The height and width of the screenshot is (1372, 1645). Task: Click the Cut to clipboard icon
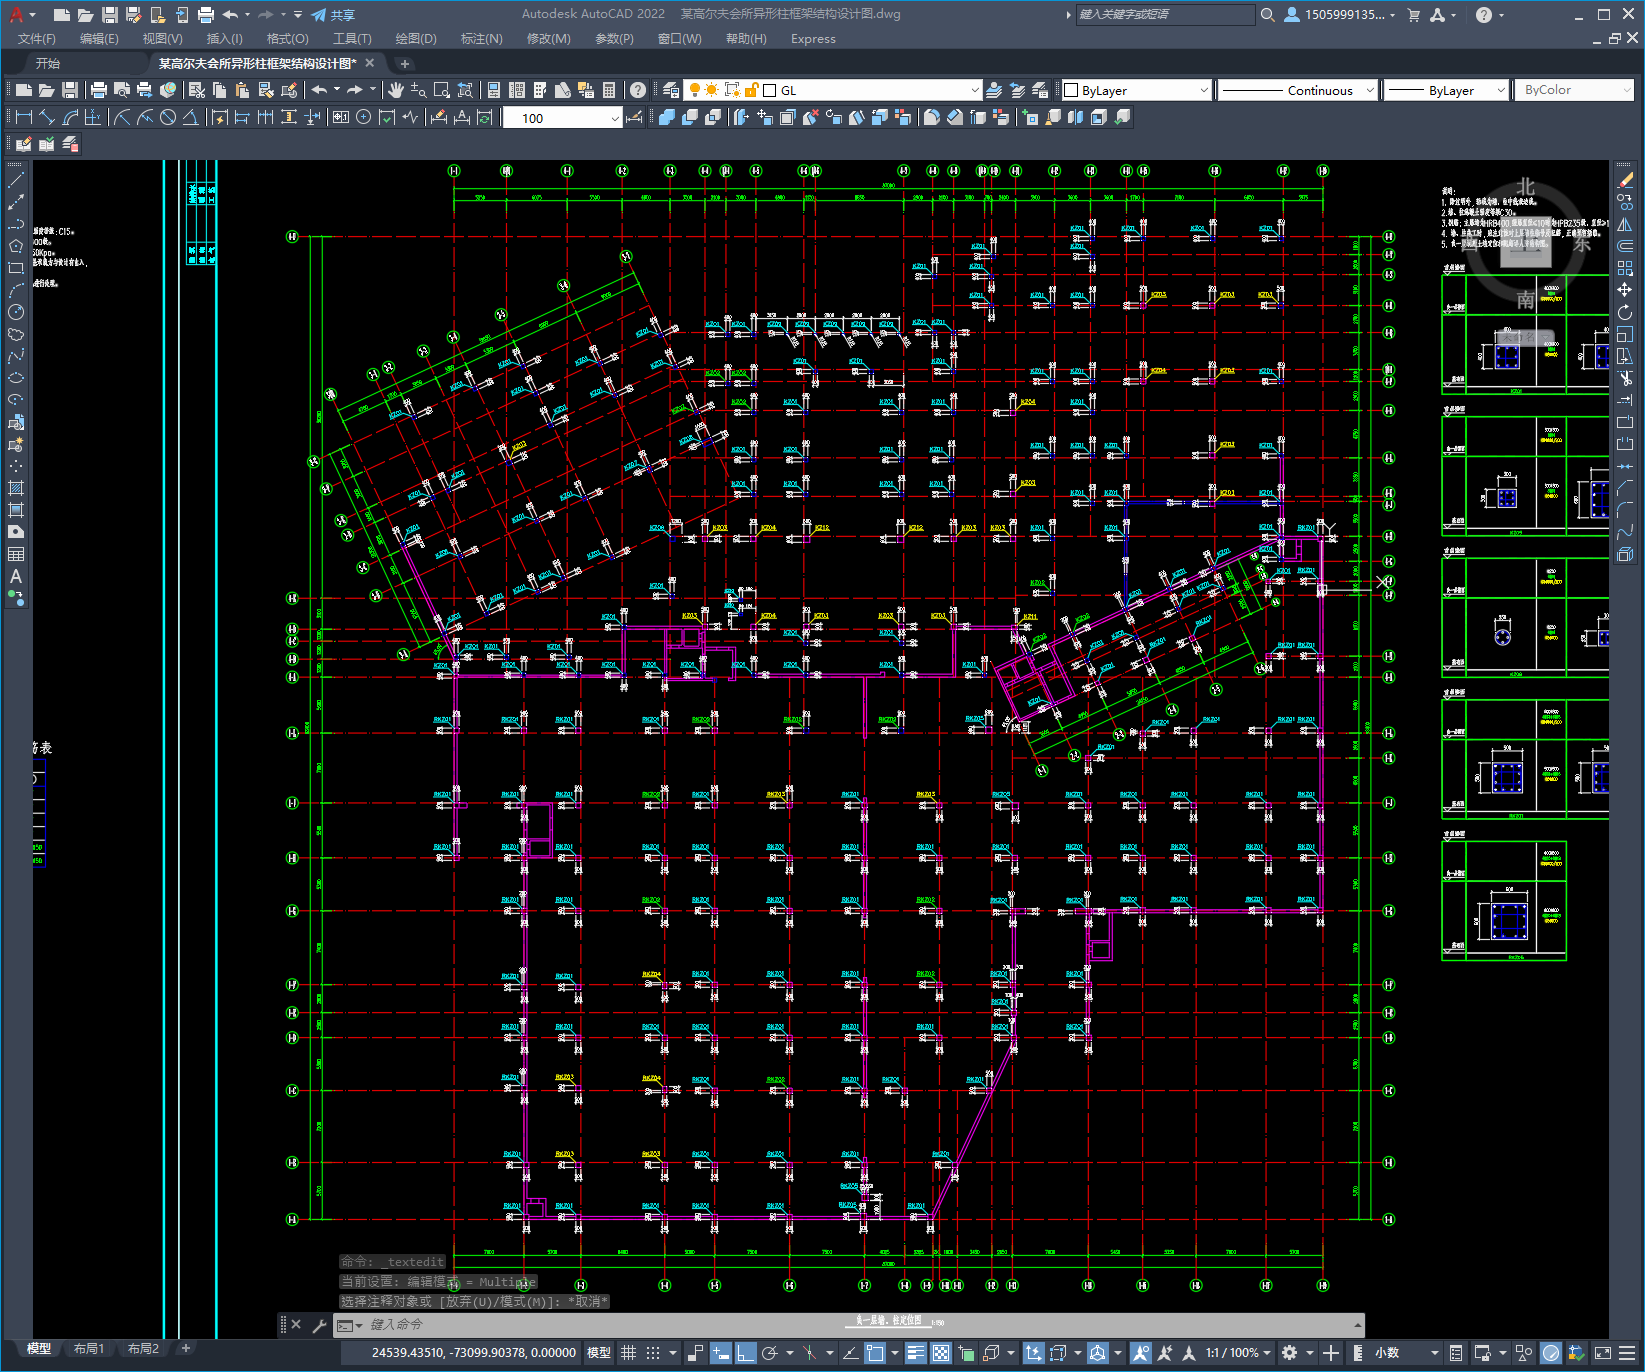click(x=197, y=90)
